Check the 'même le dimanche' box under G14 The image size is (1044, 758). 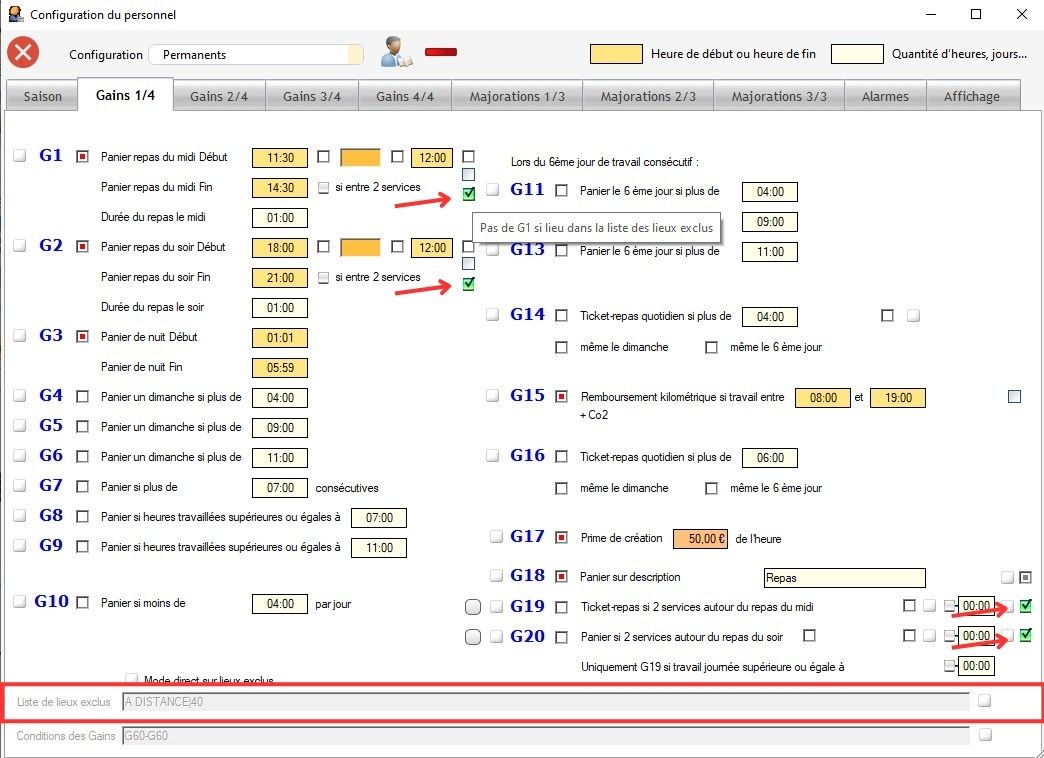click(x=562, y=348)
